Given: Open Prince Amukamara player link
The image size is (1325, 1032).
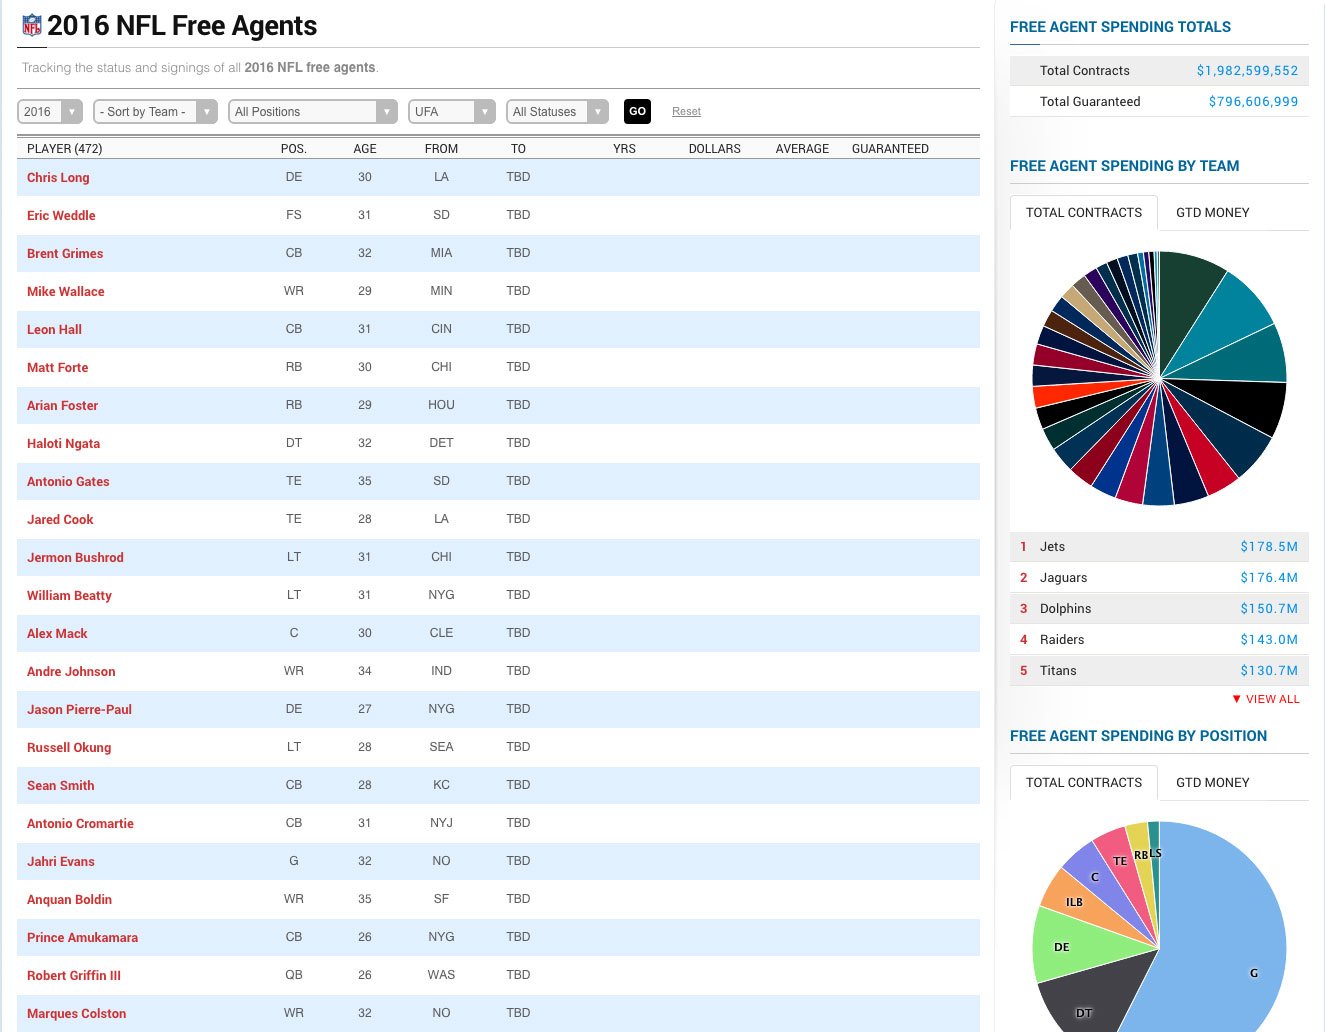Looking at the screenshot, I should pyautogui.click(x=82, y=937).
